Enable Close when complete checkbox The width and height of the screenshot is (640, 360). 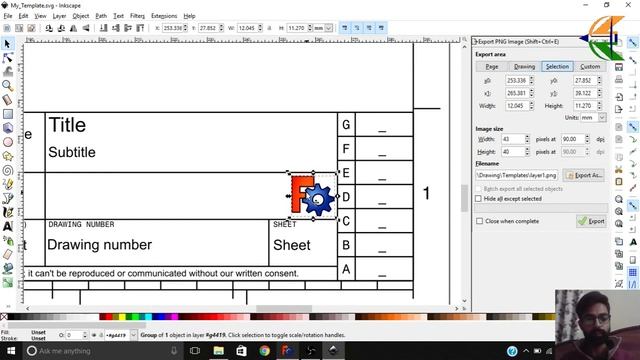480,221
